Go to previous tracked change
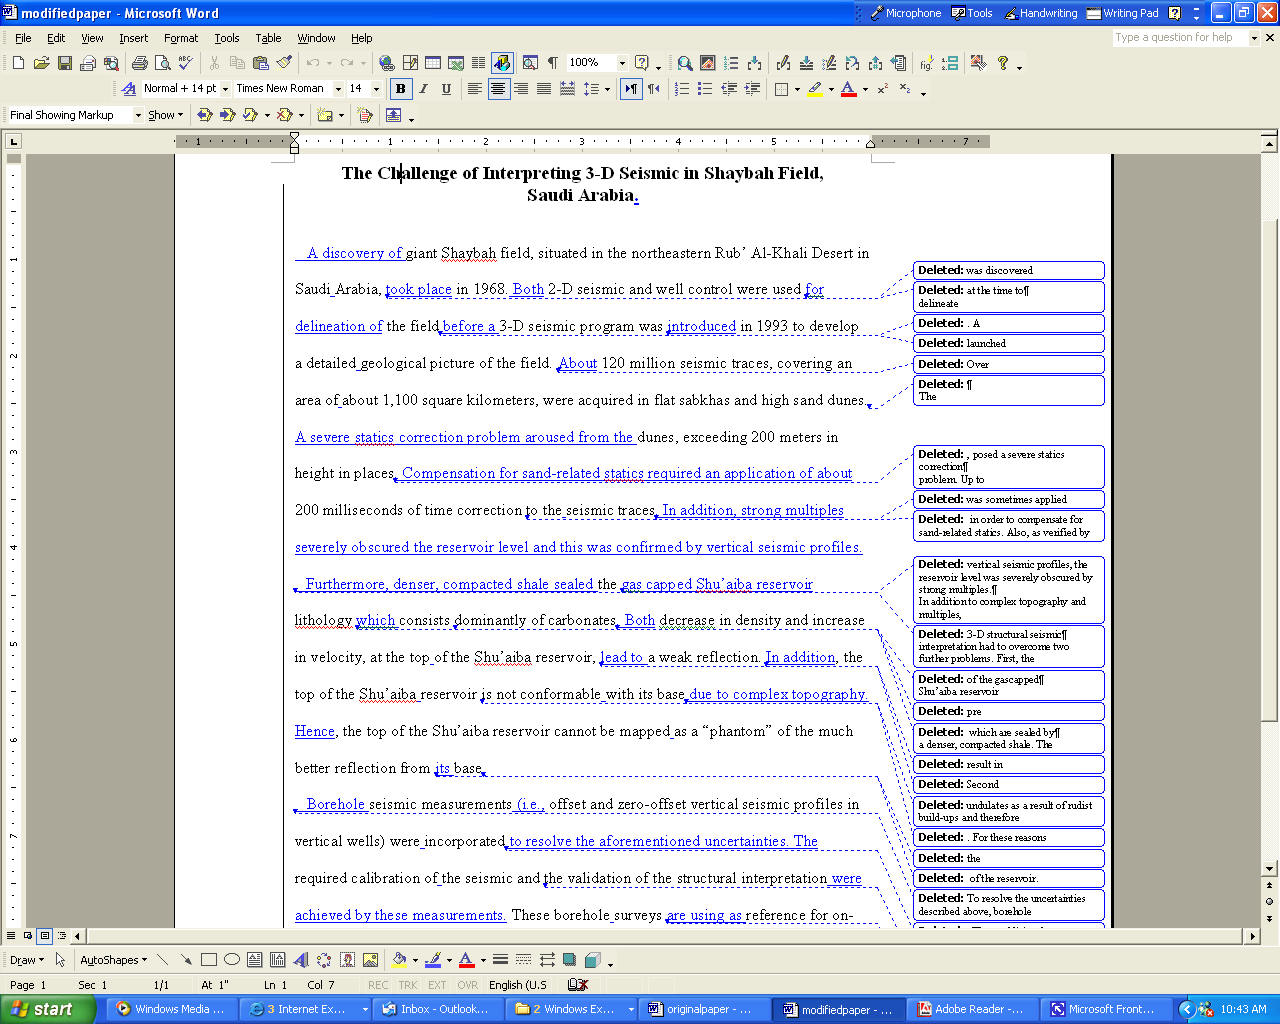Screen dimensions: 1280x1024 205,115
